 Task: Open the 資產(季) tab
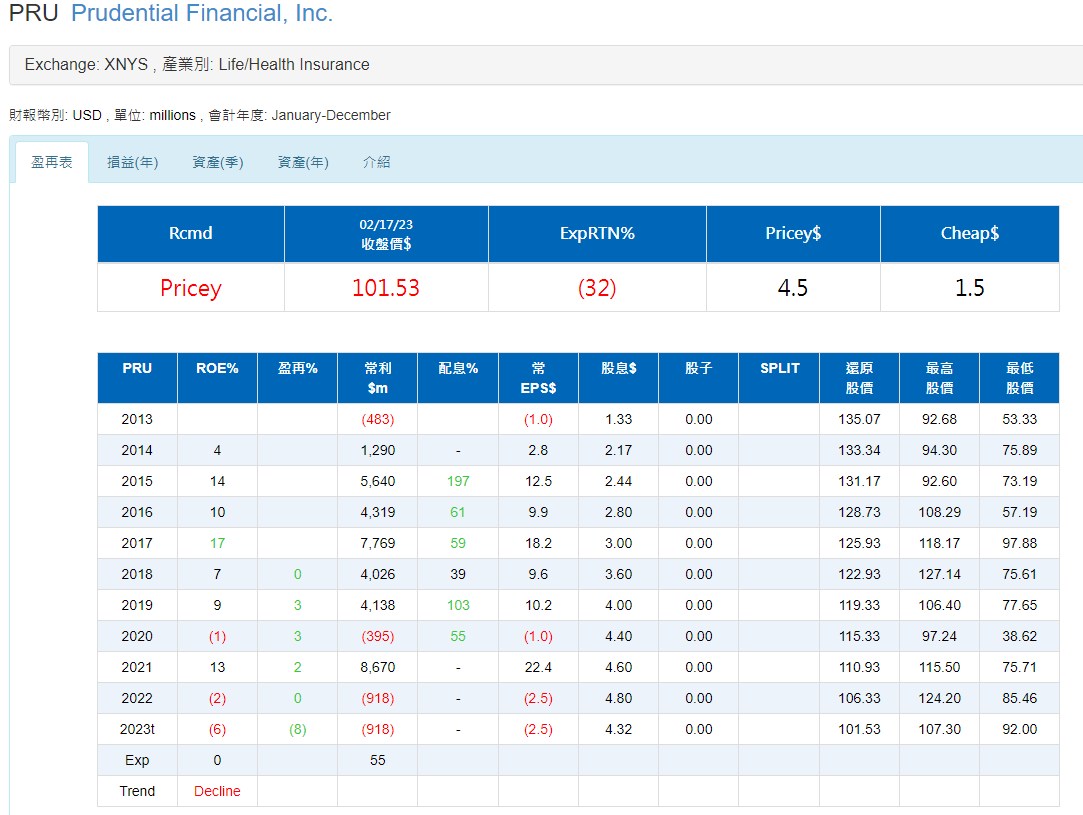(x=218, y=162)
